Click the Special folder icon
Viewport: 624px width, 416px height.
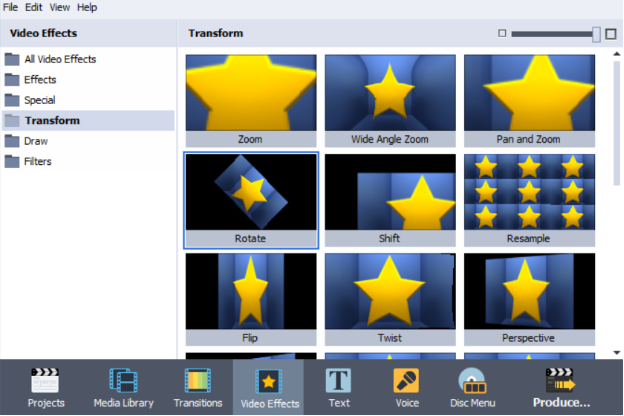tap(12, 100)
